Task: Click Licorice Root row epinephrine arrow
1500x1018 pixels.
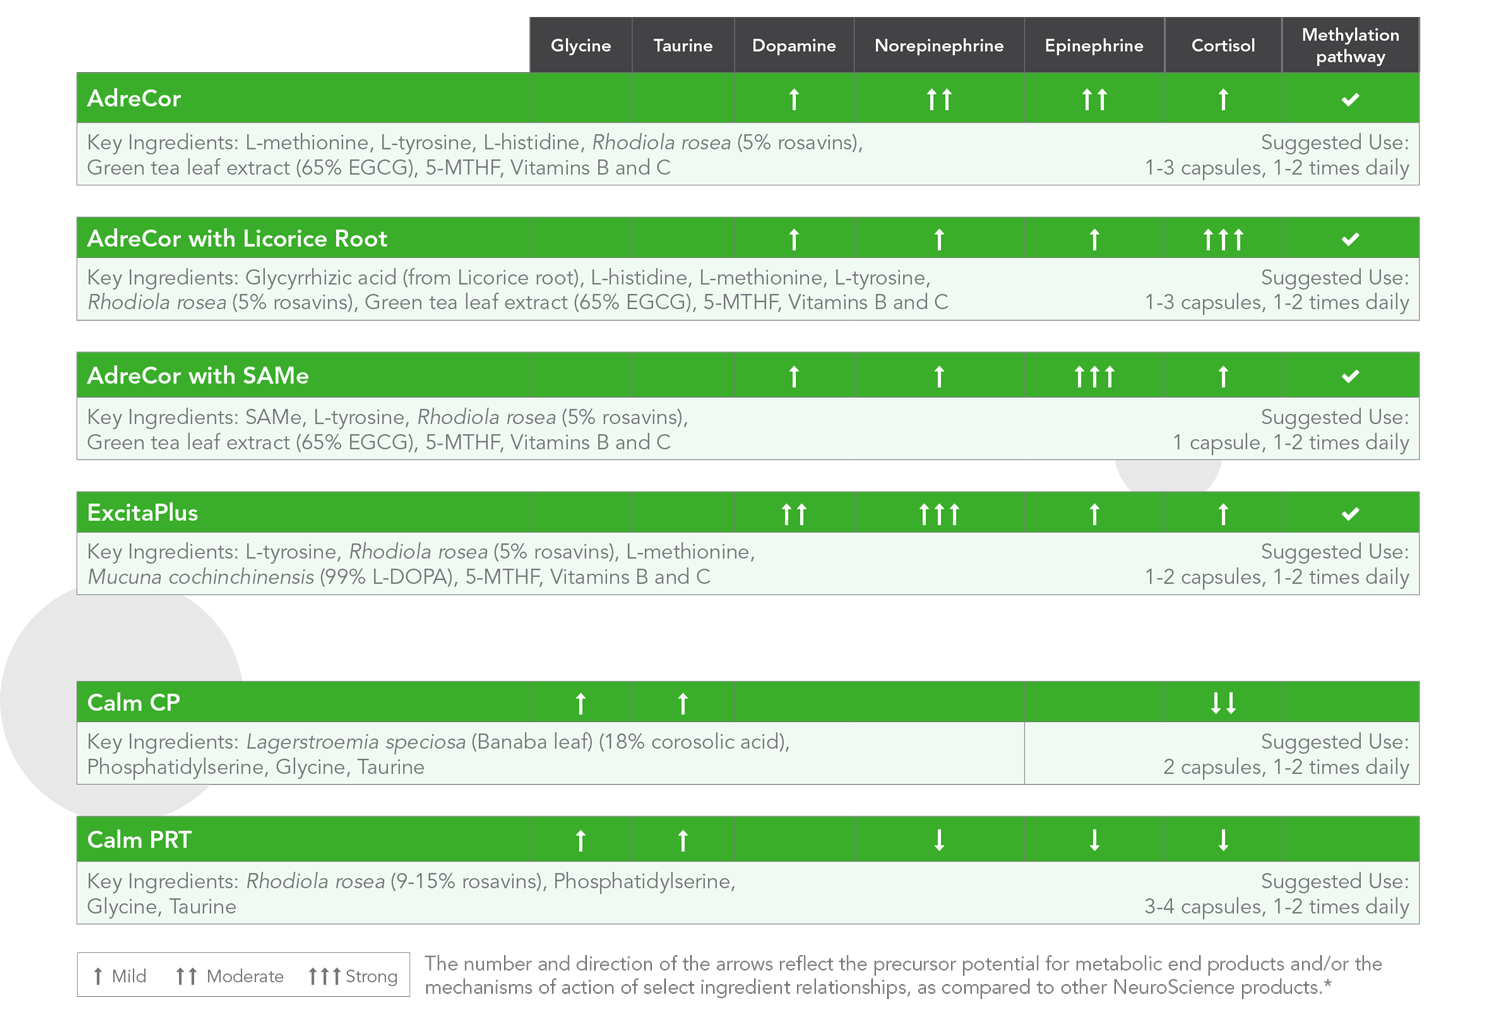Action: (x=1094, y=239)
